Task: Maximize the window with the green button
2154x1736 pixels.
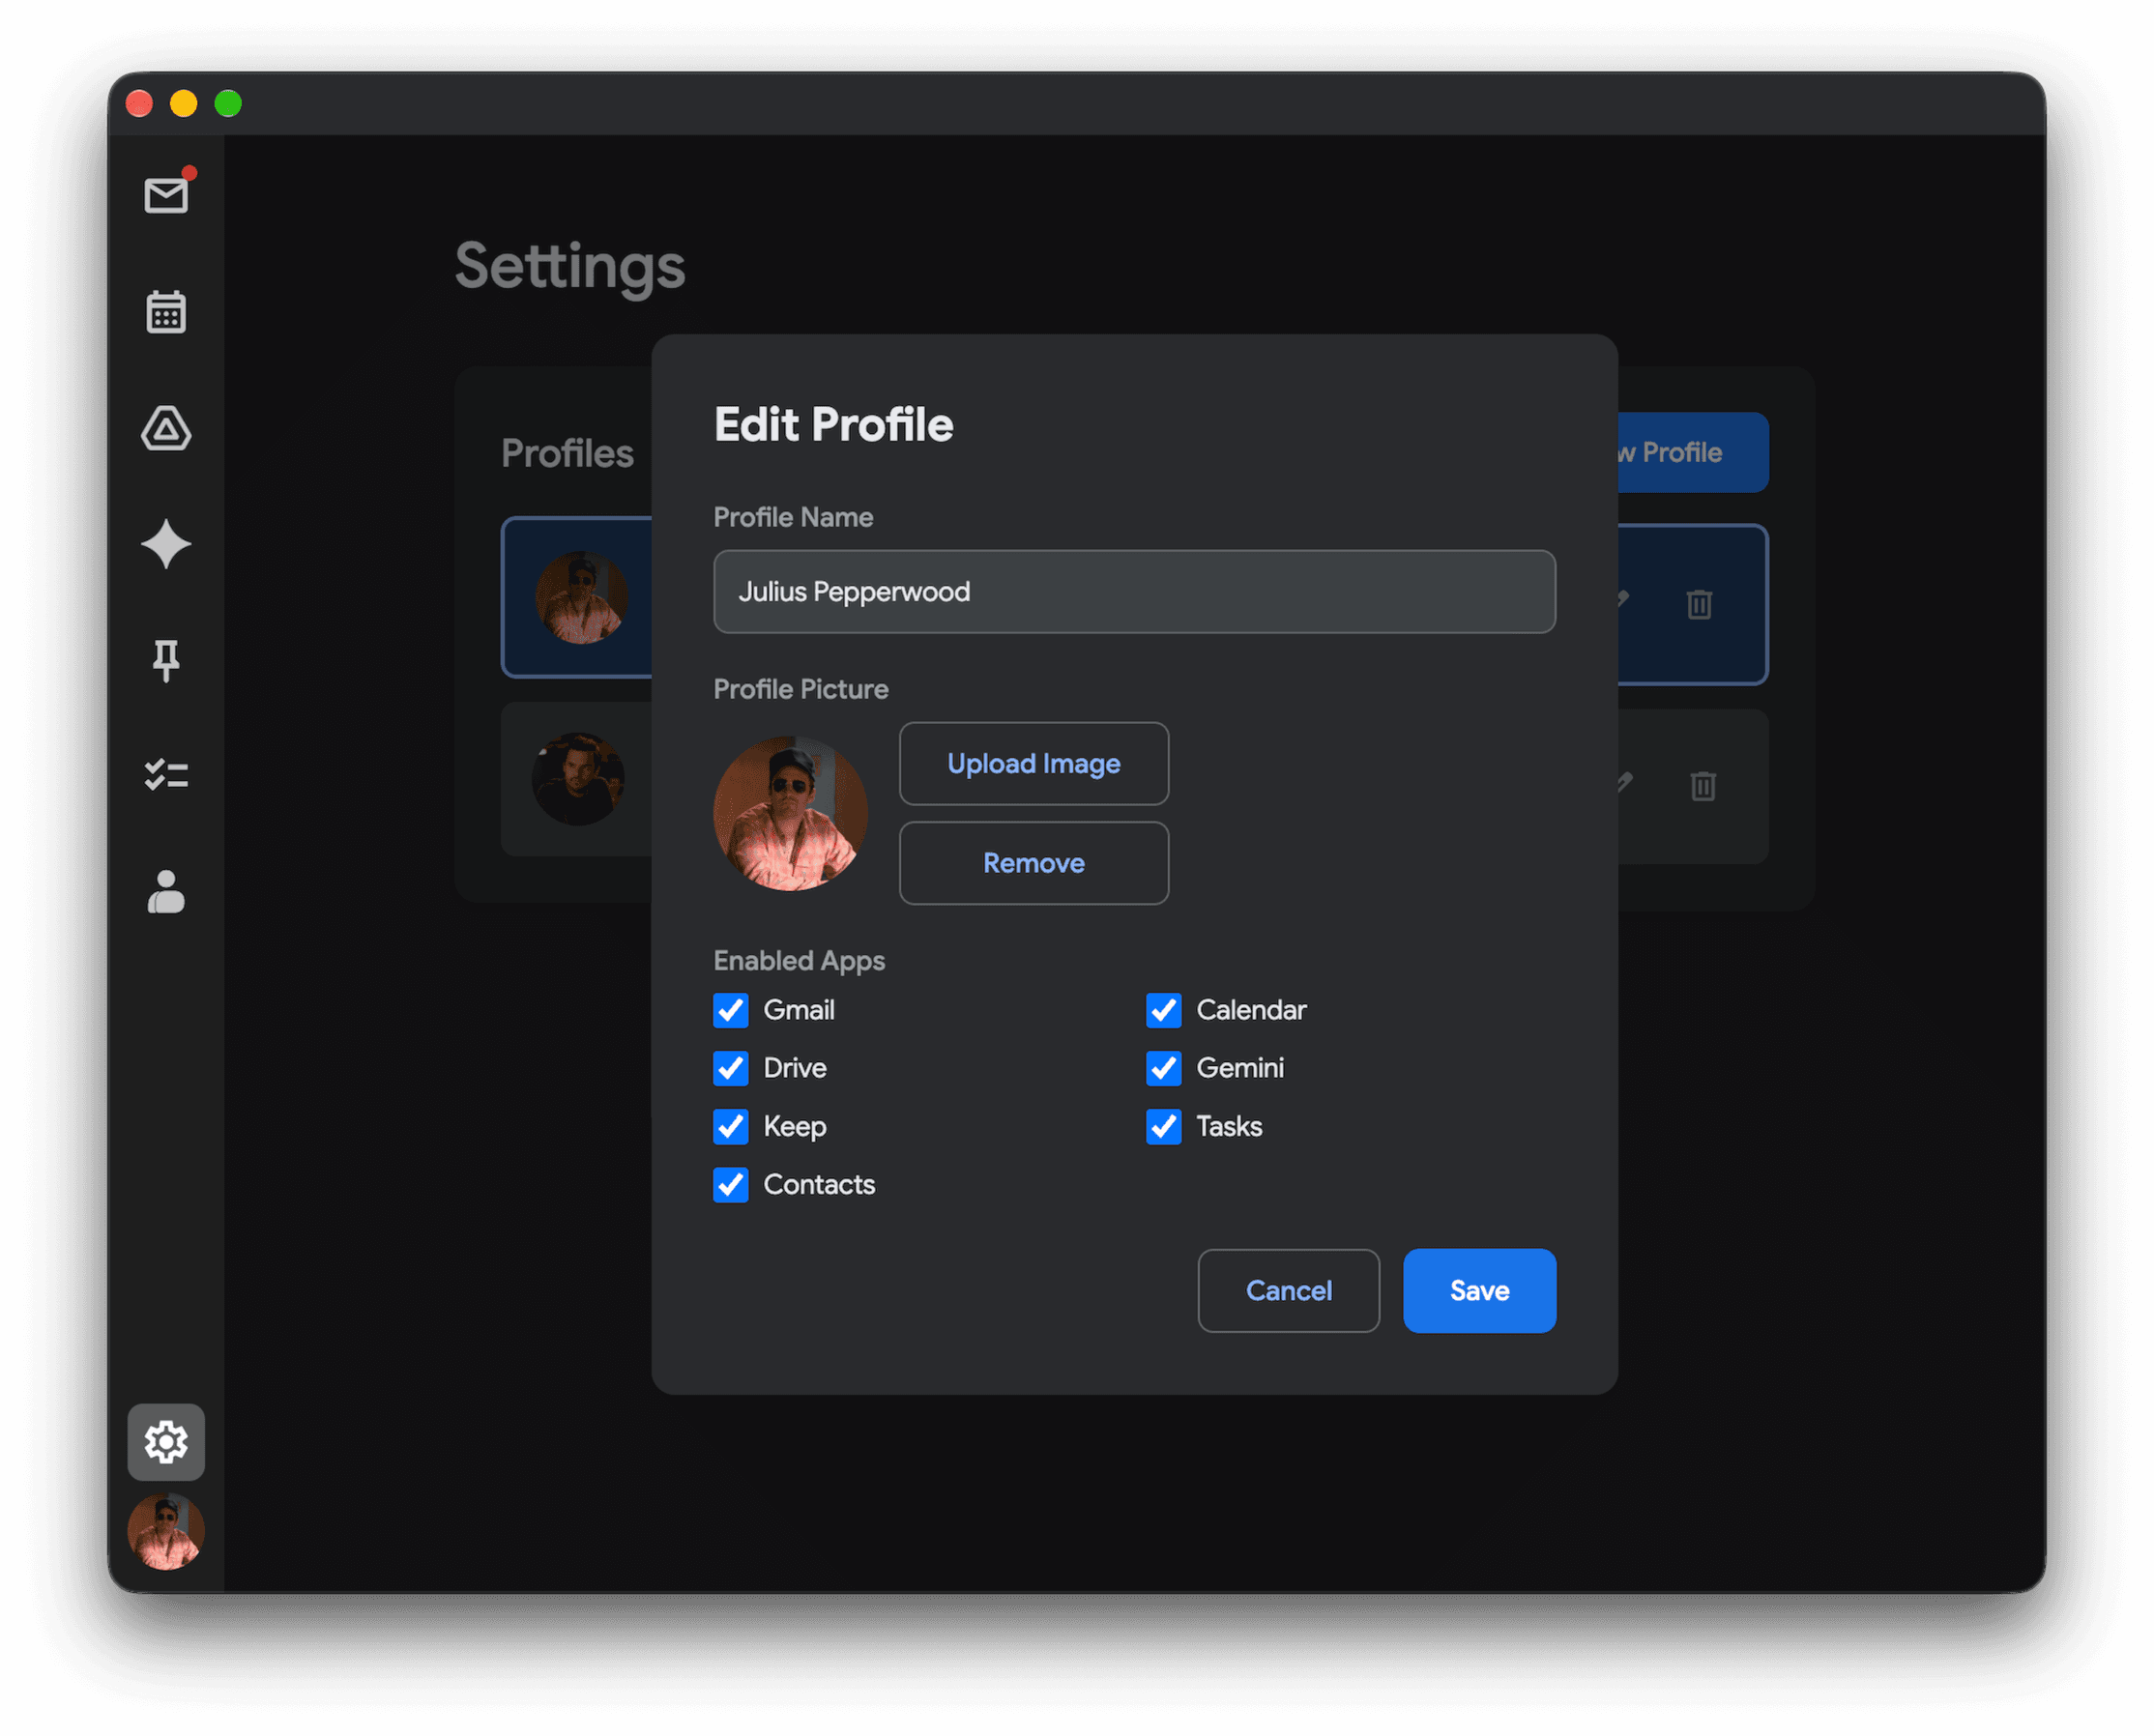Action: point(228,103)
